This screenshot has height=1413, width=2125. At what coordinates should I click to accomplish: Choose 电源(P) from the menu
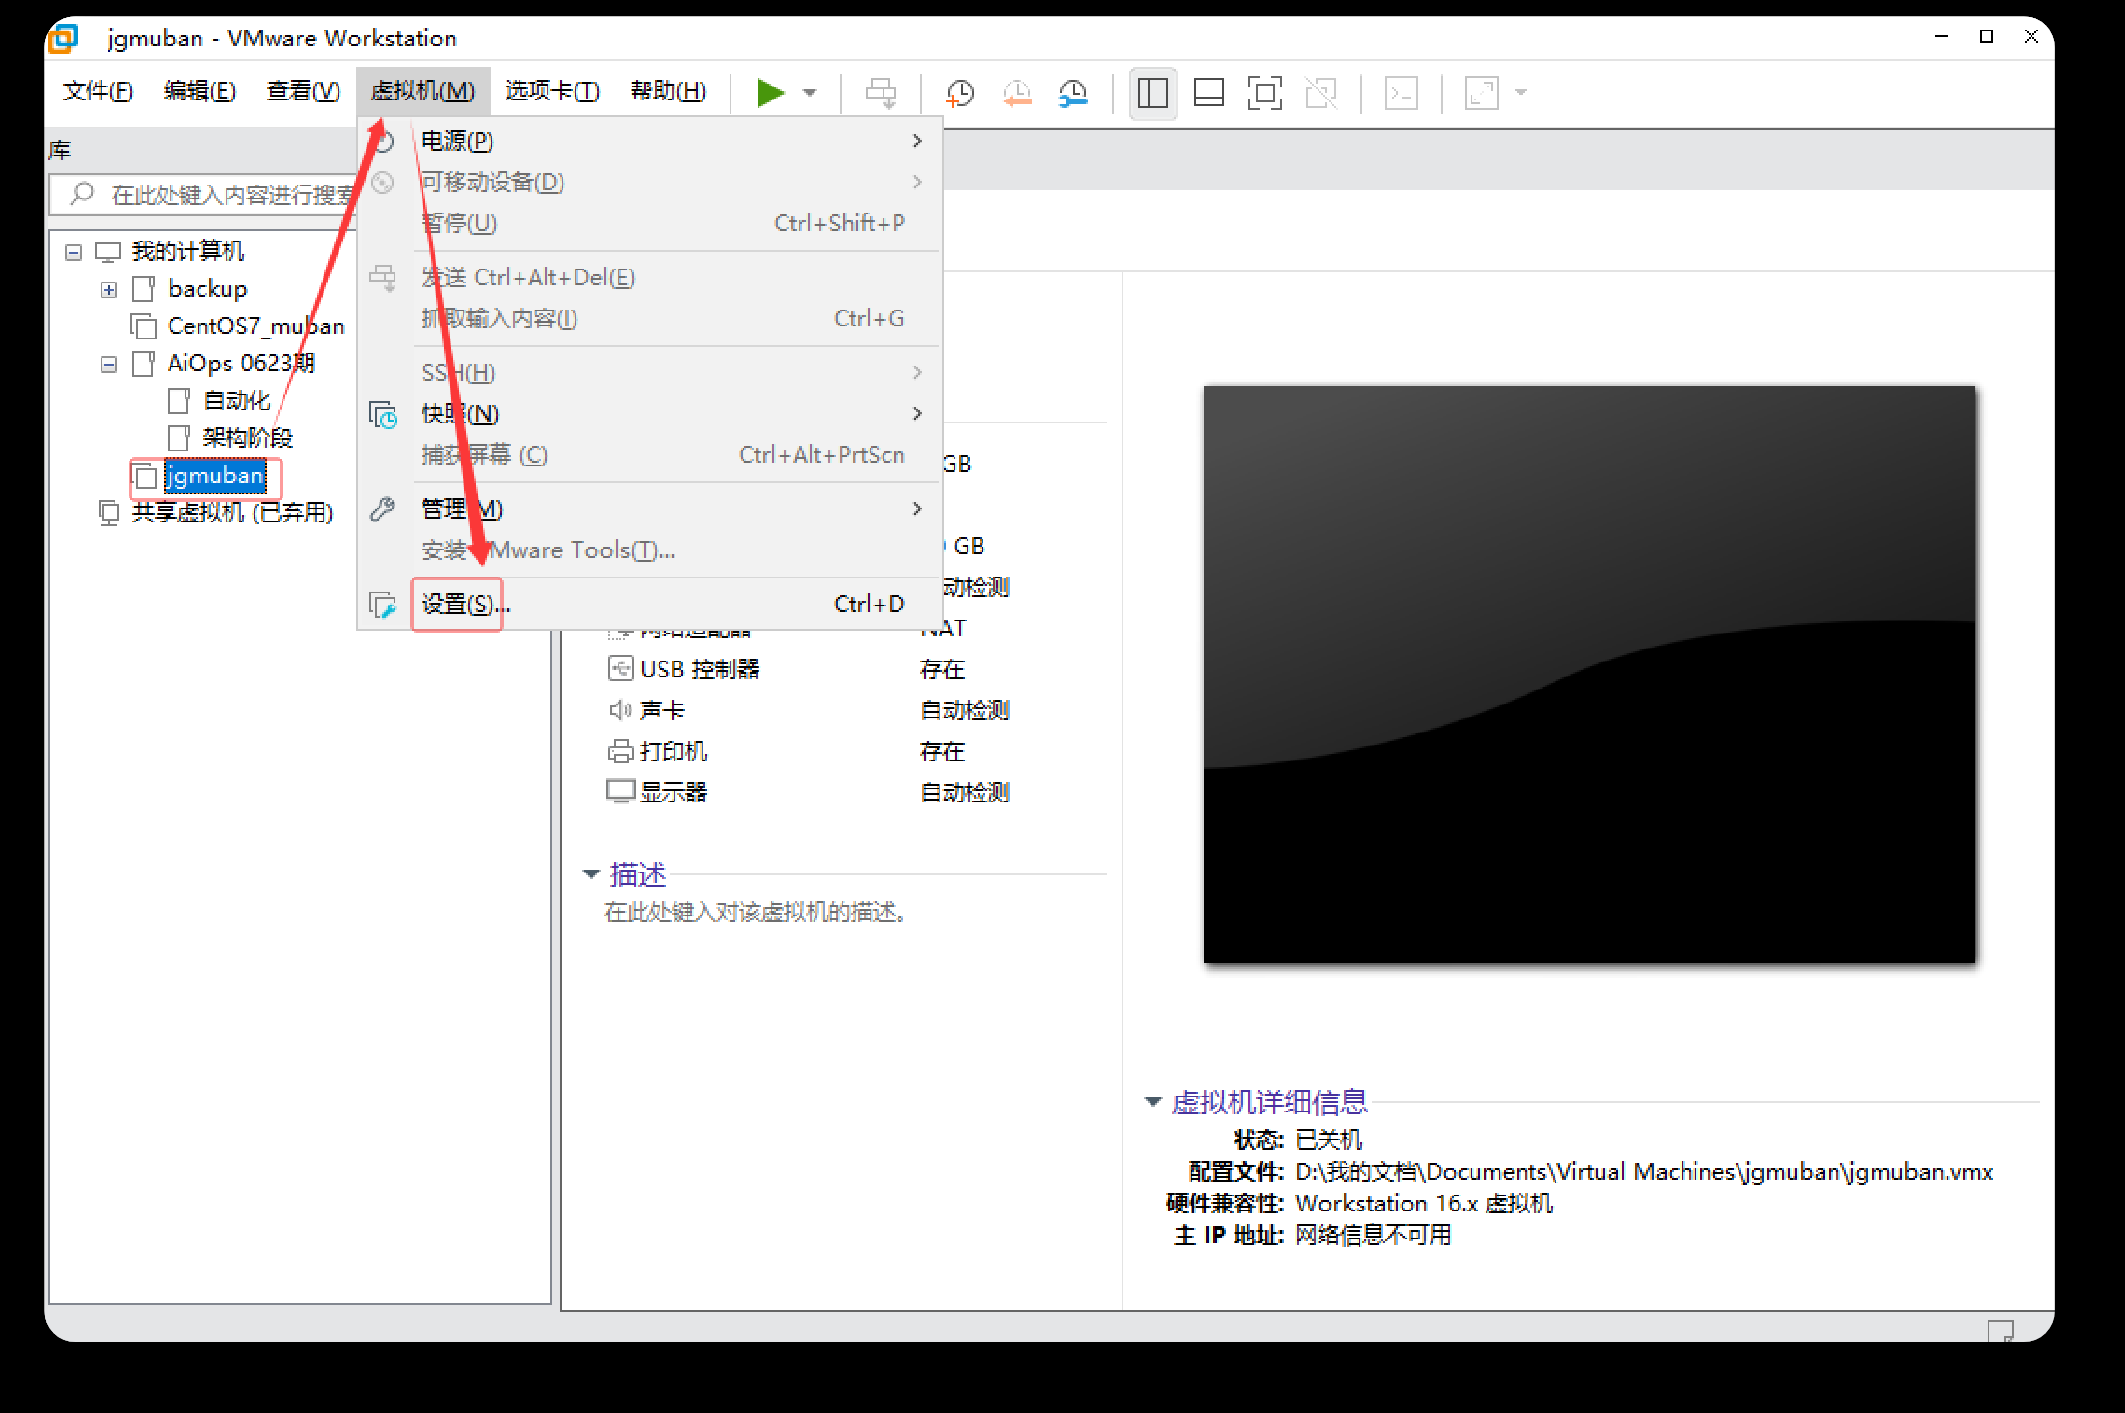[650, 141]
